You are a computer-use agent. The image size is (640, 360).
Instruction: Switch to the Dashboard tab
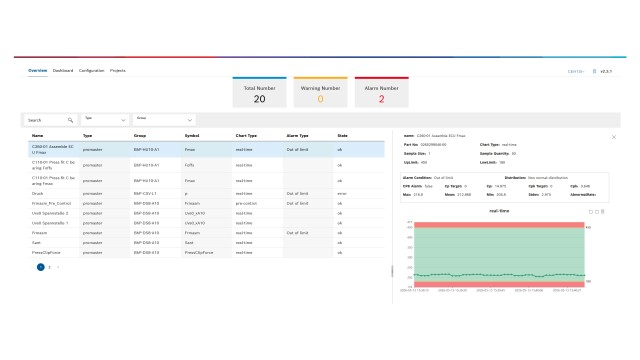63,71
